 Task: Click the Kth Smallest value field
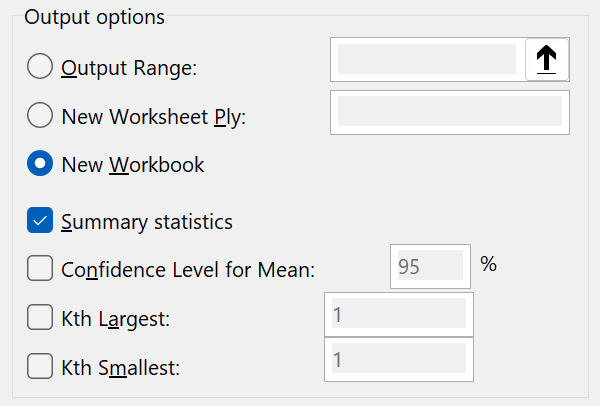(398, 359)
